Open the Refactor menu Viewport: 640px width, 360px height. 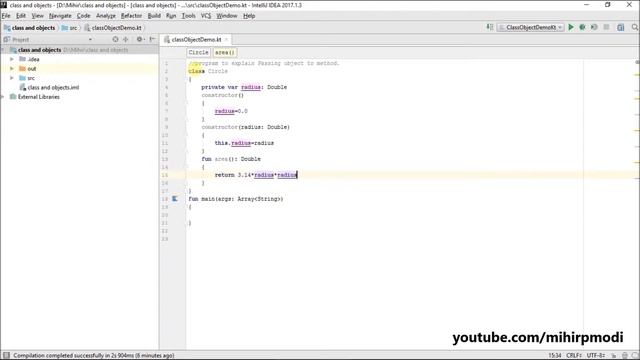point(131,16)
